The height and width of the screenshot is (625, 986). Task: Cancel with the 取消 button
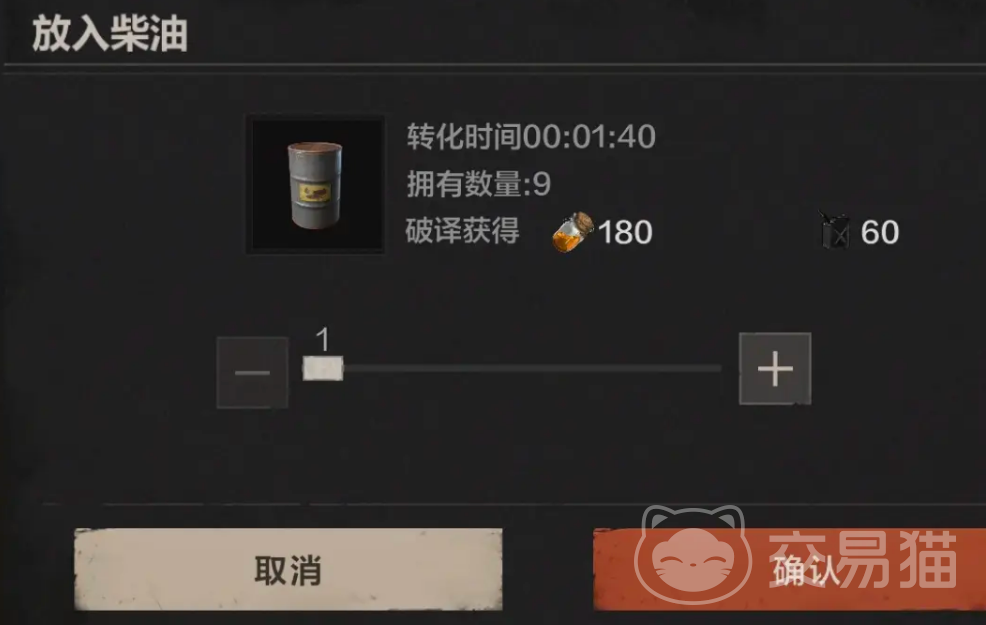(288, 570)
